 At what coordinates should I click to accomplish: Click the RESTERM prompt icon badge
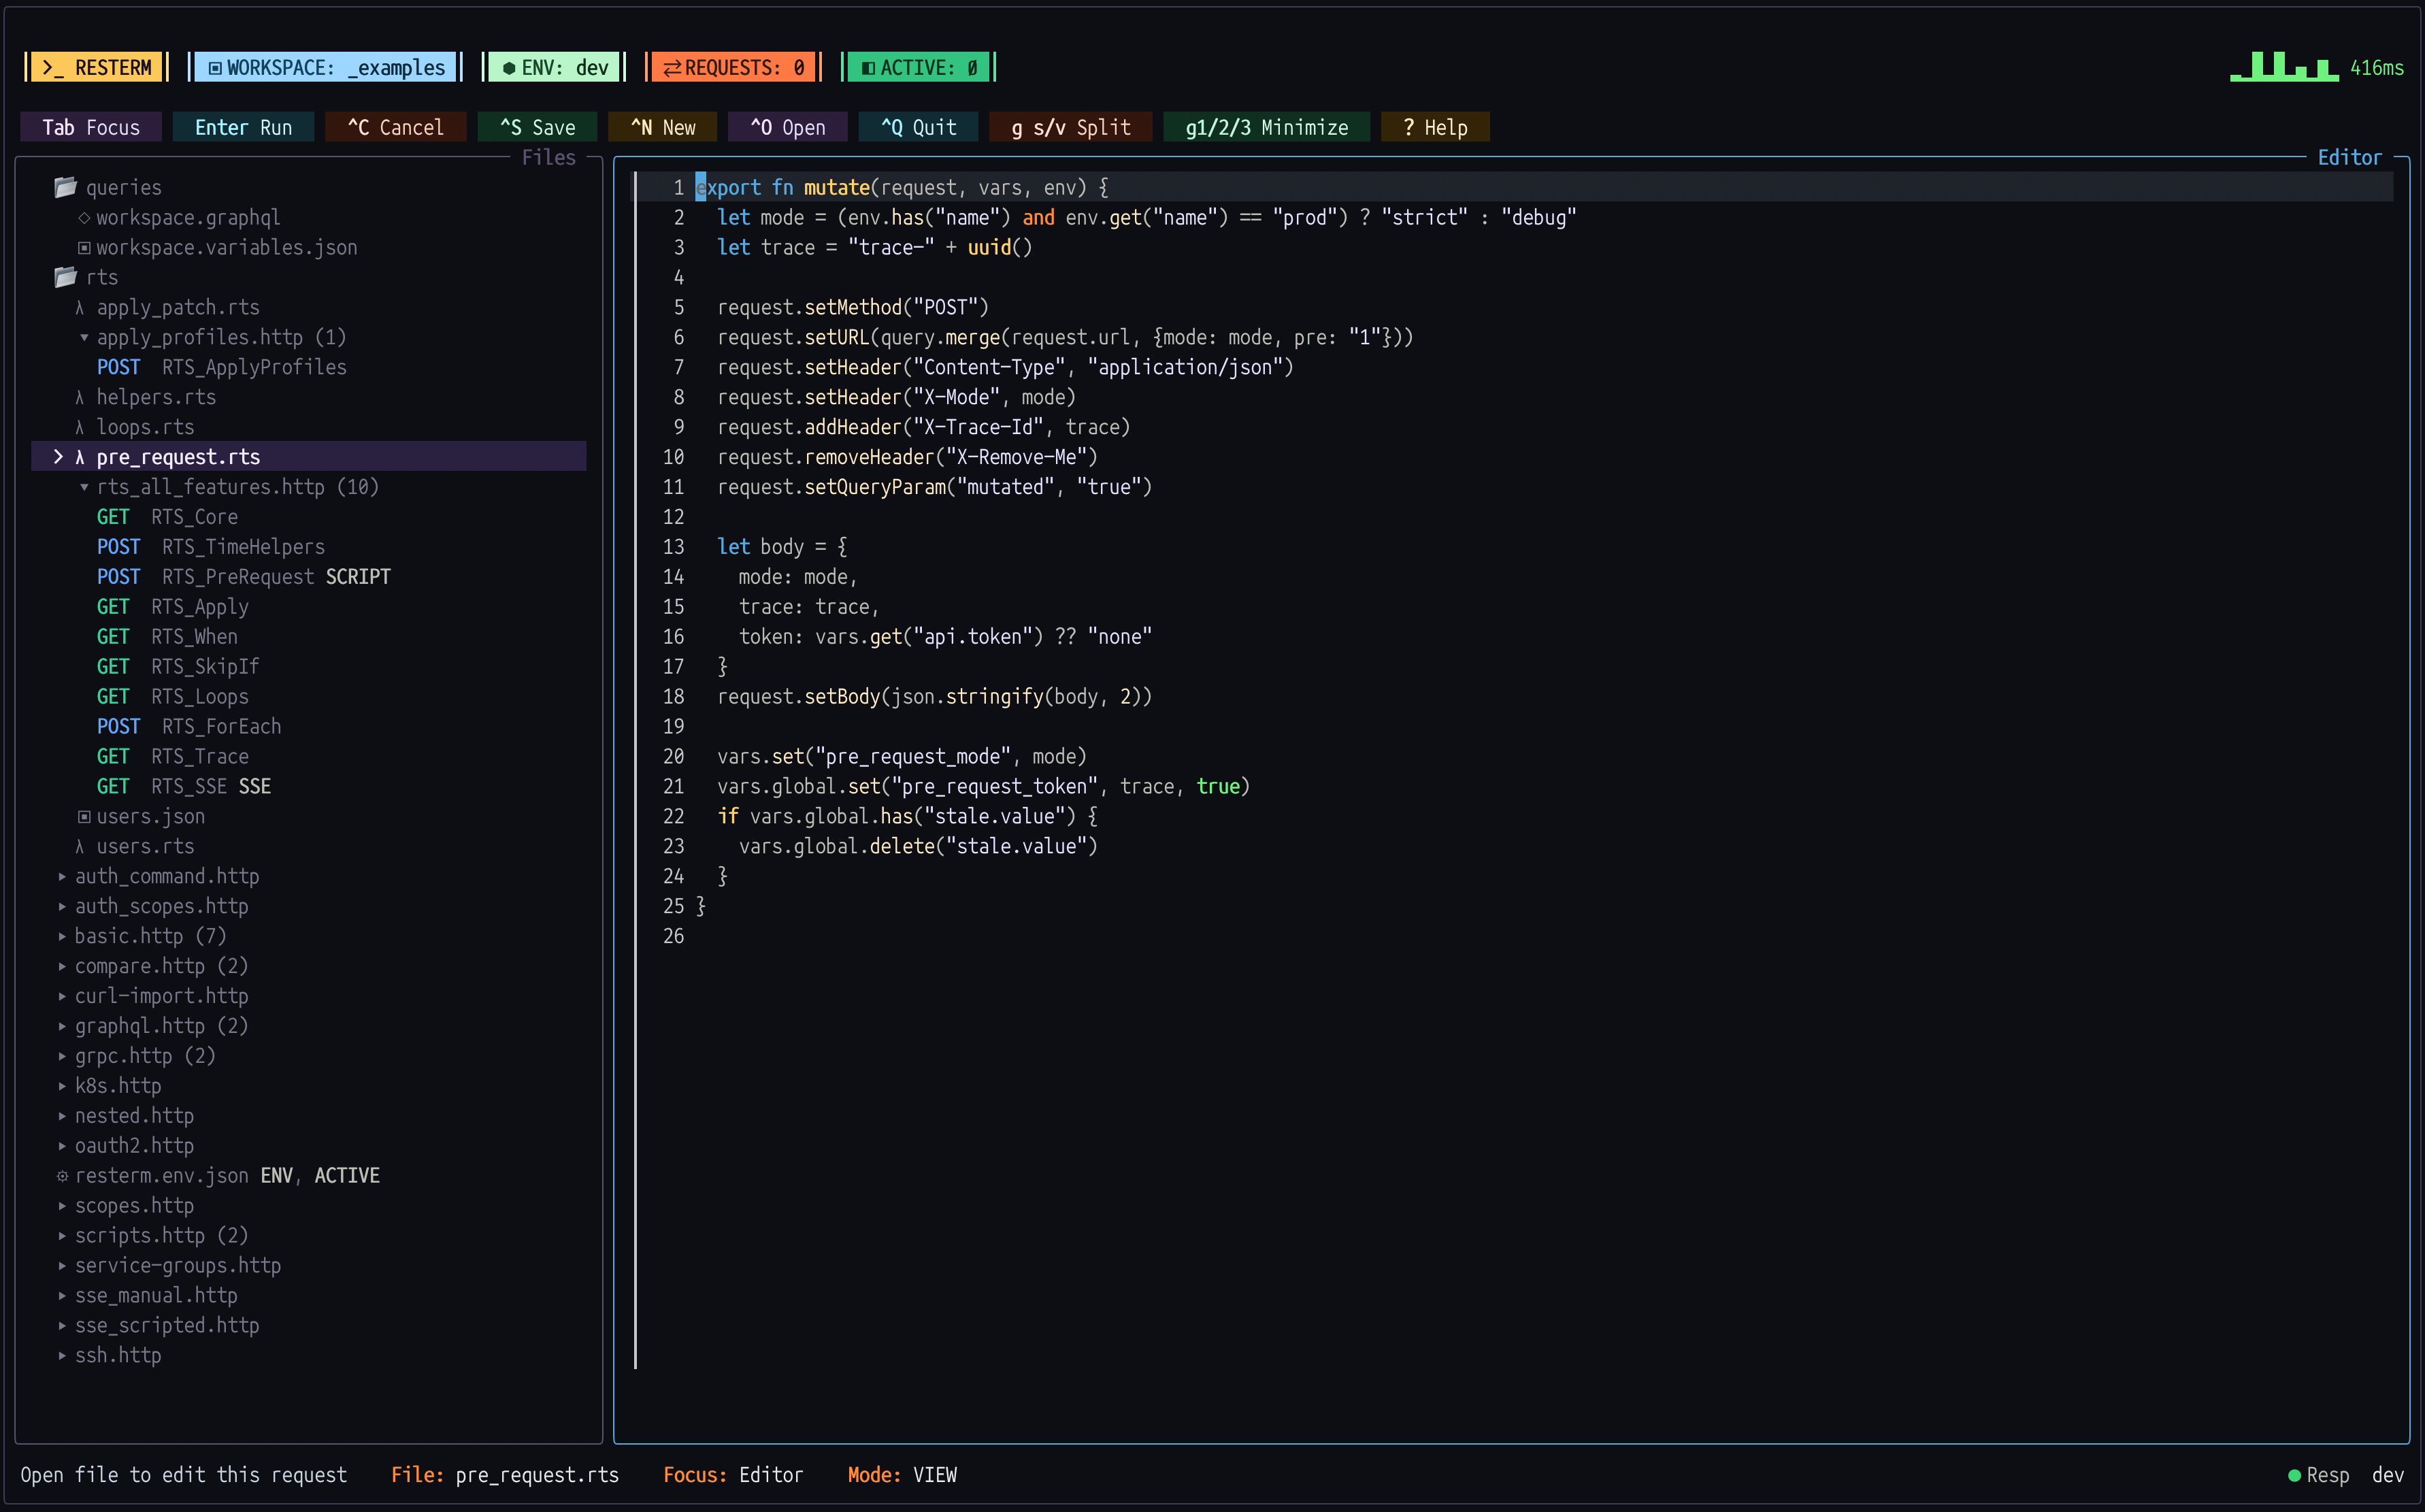point(53,68)
